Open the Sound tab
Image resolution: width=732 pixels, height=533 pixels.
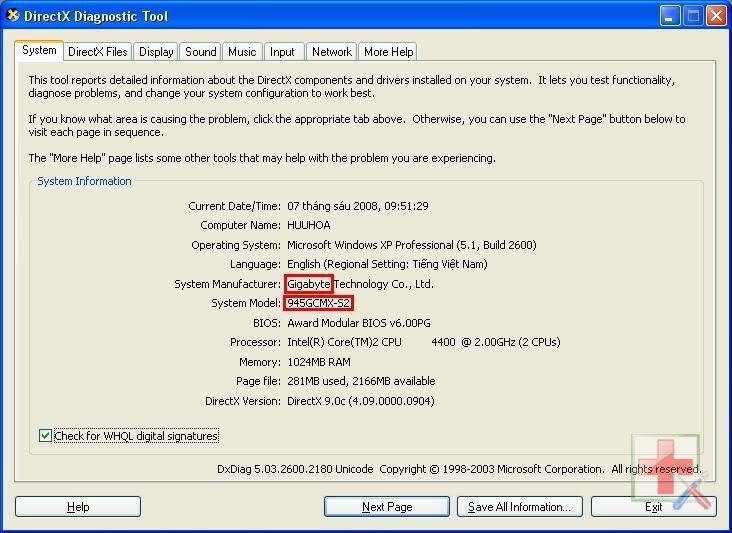pos(200,52)
